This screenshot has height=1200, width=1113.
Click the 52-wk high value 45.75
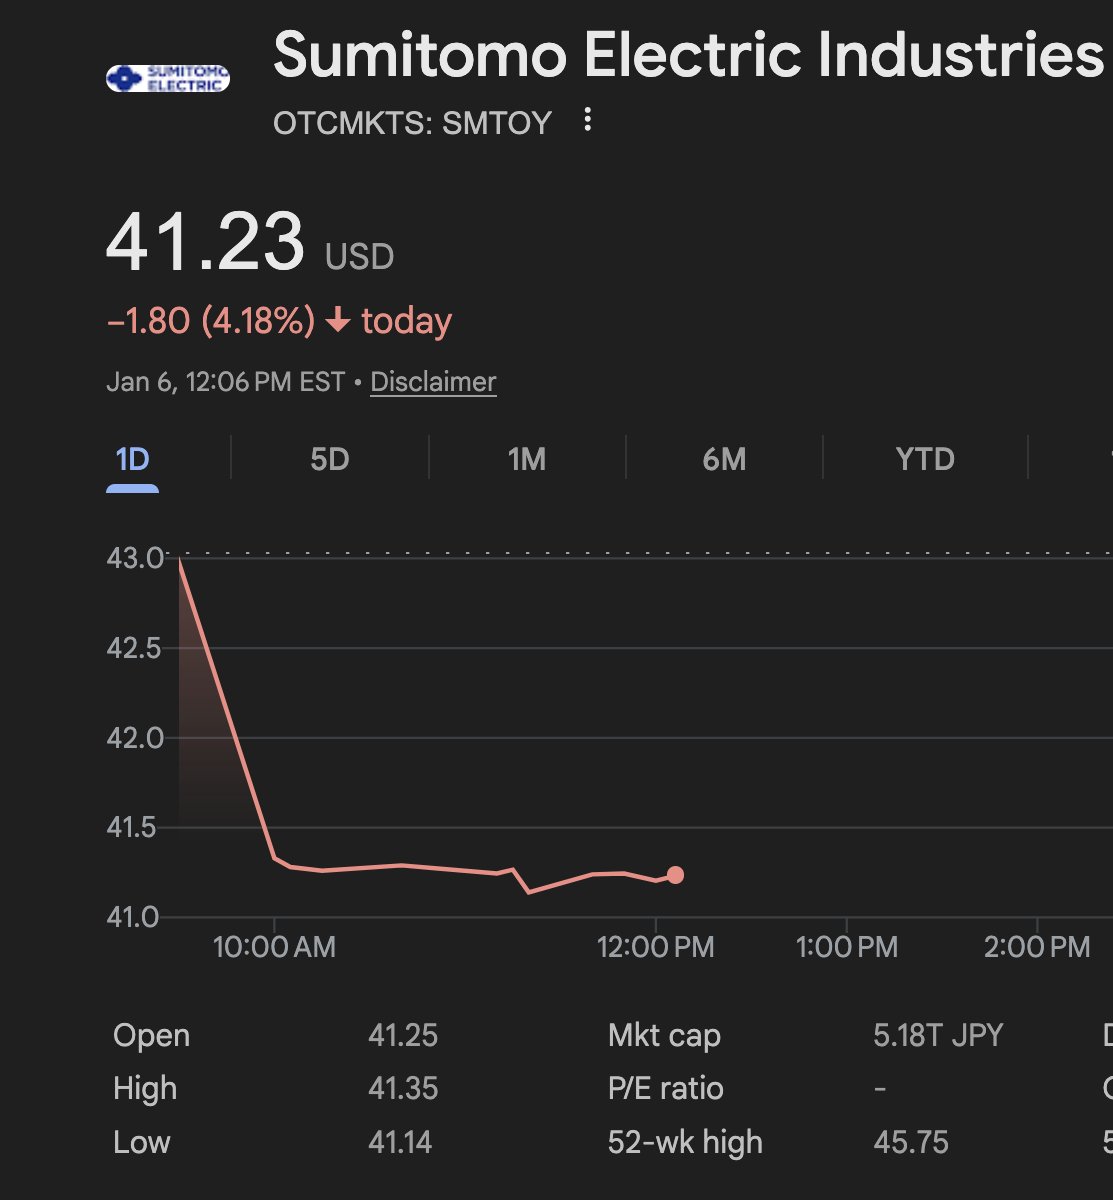tap(911, 1142)
